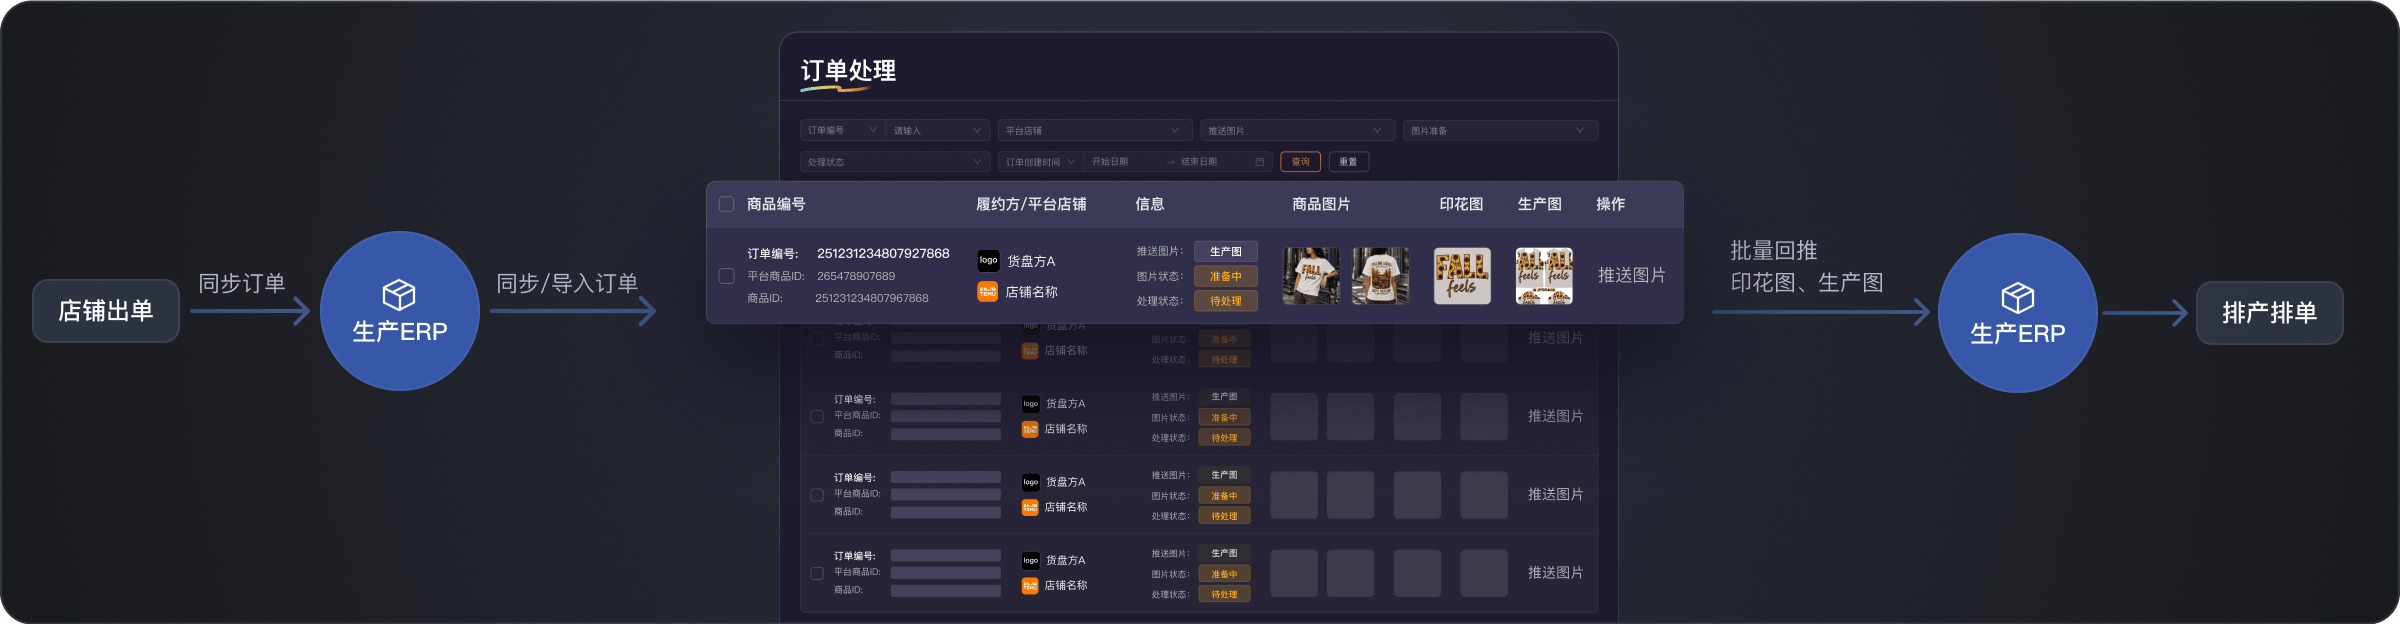Click the 准备中 status tag in order 251231234807927868
Screen dimensions: 2400x624
click(x=1226, y=276)
